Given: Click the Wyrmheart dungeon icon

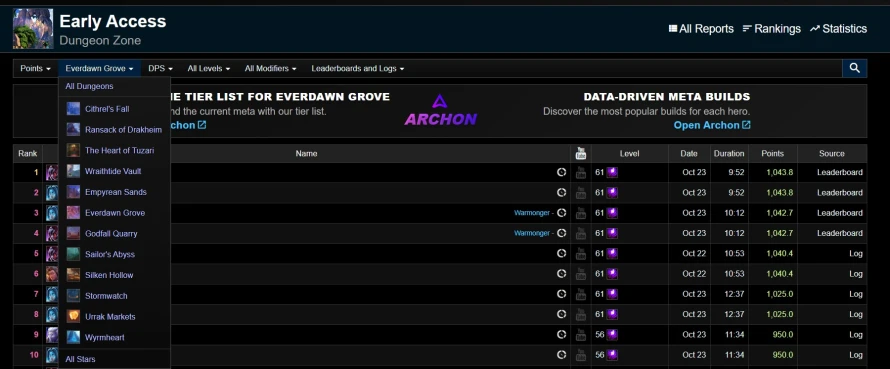Looking at the screenshot, I should (73, 337).
